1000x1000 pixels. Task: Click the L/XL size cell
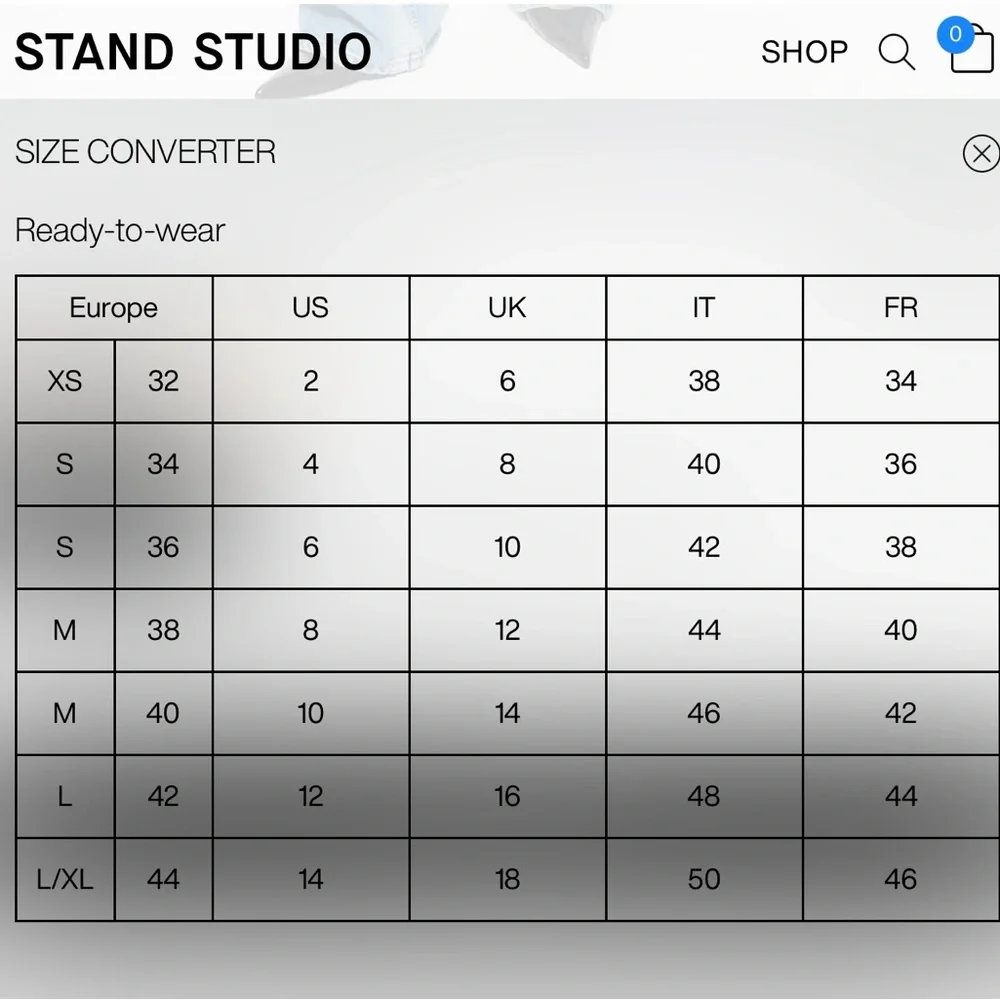pos(65,879)
